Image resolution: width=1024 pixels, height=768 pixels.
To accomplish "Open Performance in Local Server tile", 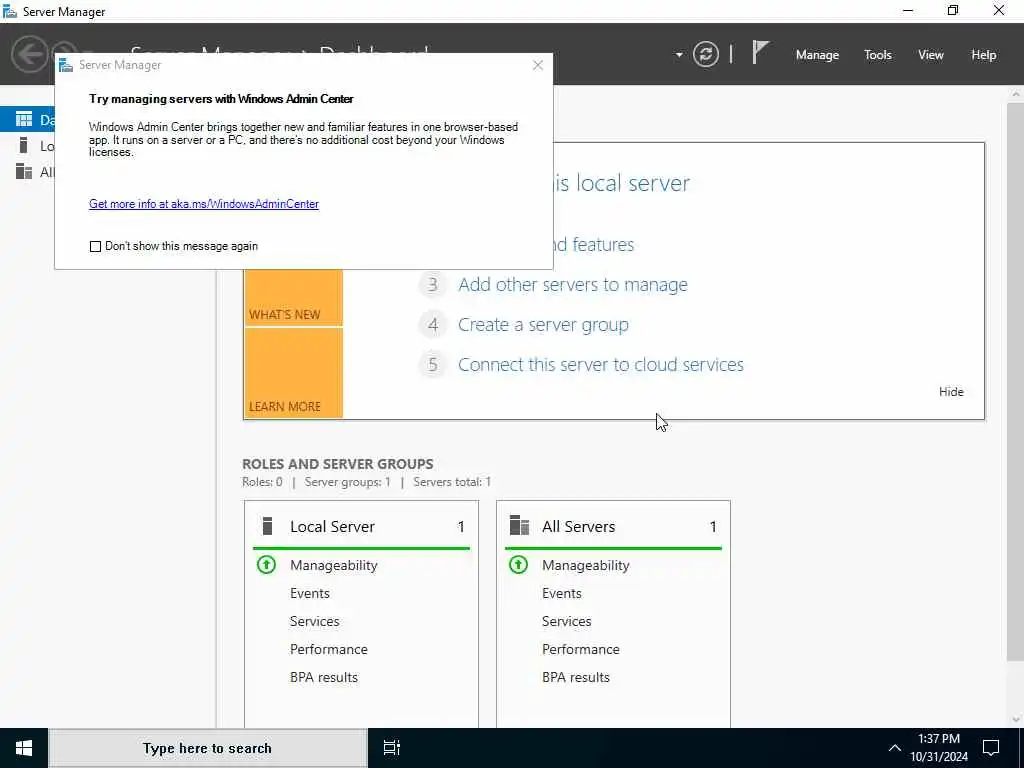I will [328, 649].
